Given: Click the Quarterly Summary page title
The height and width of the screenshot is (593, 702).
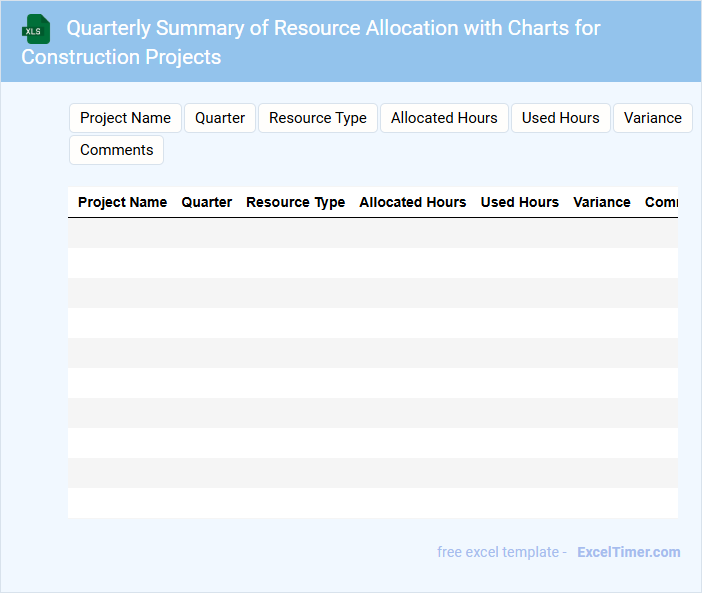Looking at the screenshot, I should click(x=311, y=42).
